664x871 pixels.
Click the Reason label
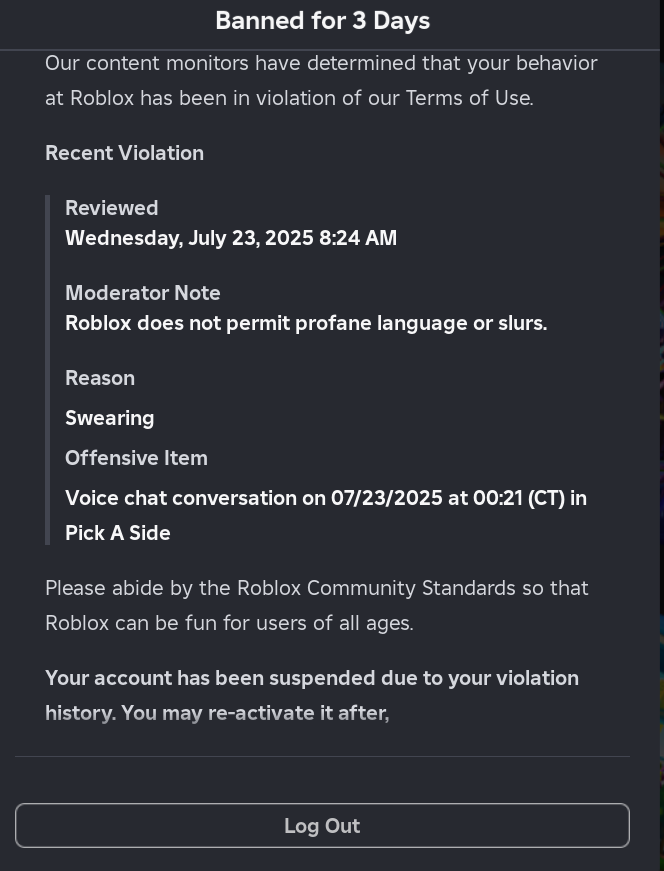(100, 378)
